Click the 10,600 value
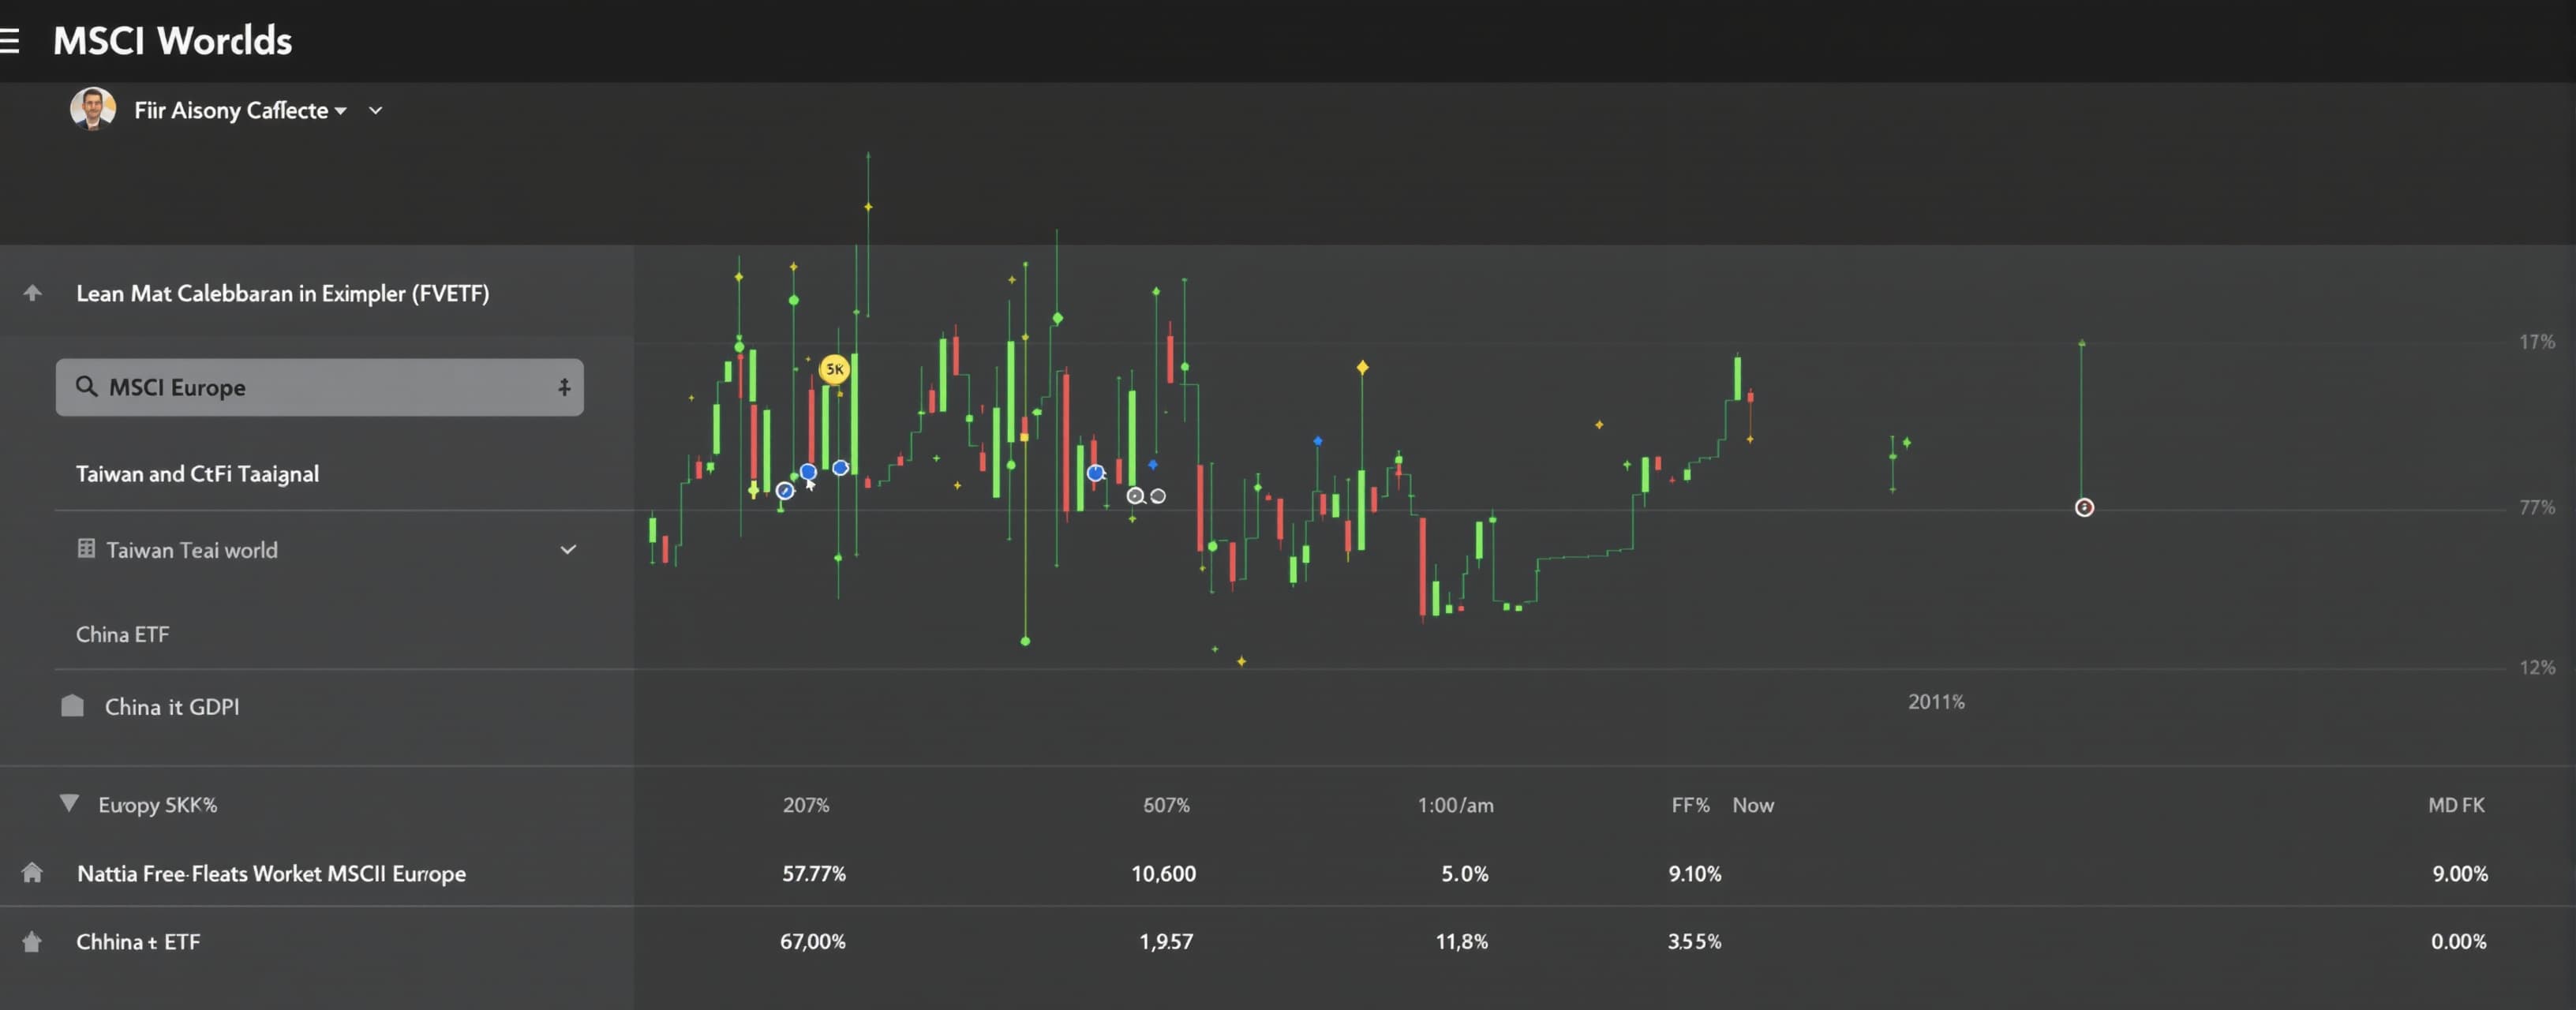Viewport: 2576px width, 1010px height. coord(1163,874)
